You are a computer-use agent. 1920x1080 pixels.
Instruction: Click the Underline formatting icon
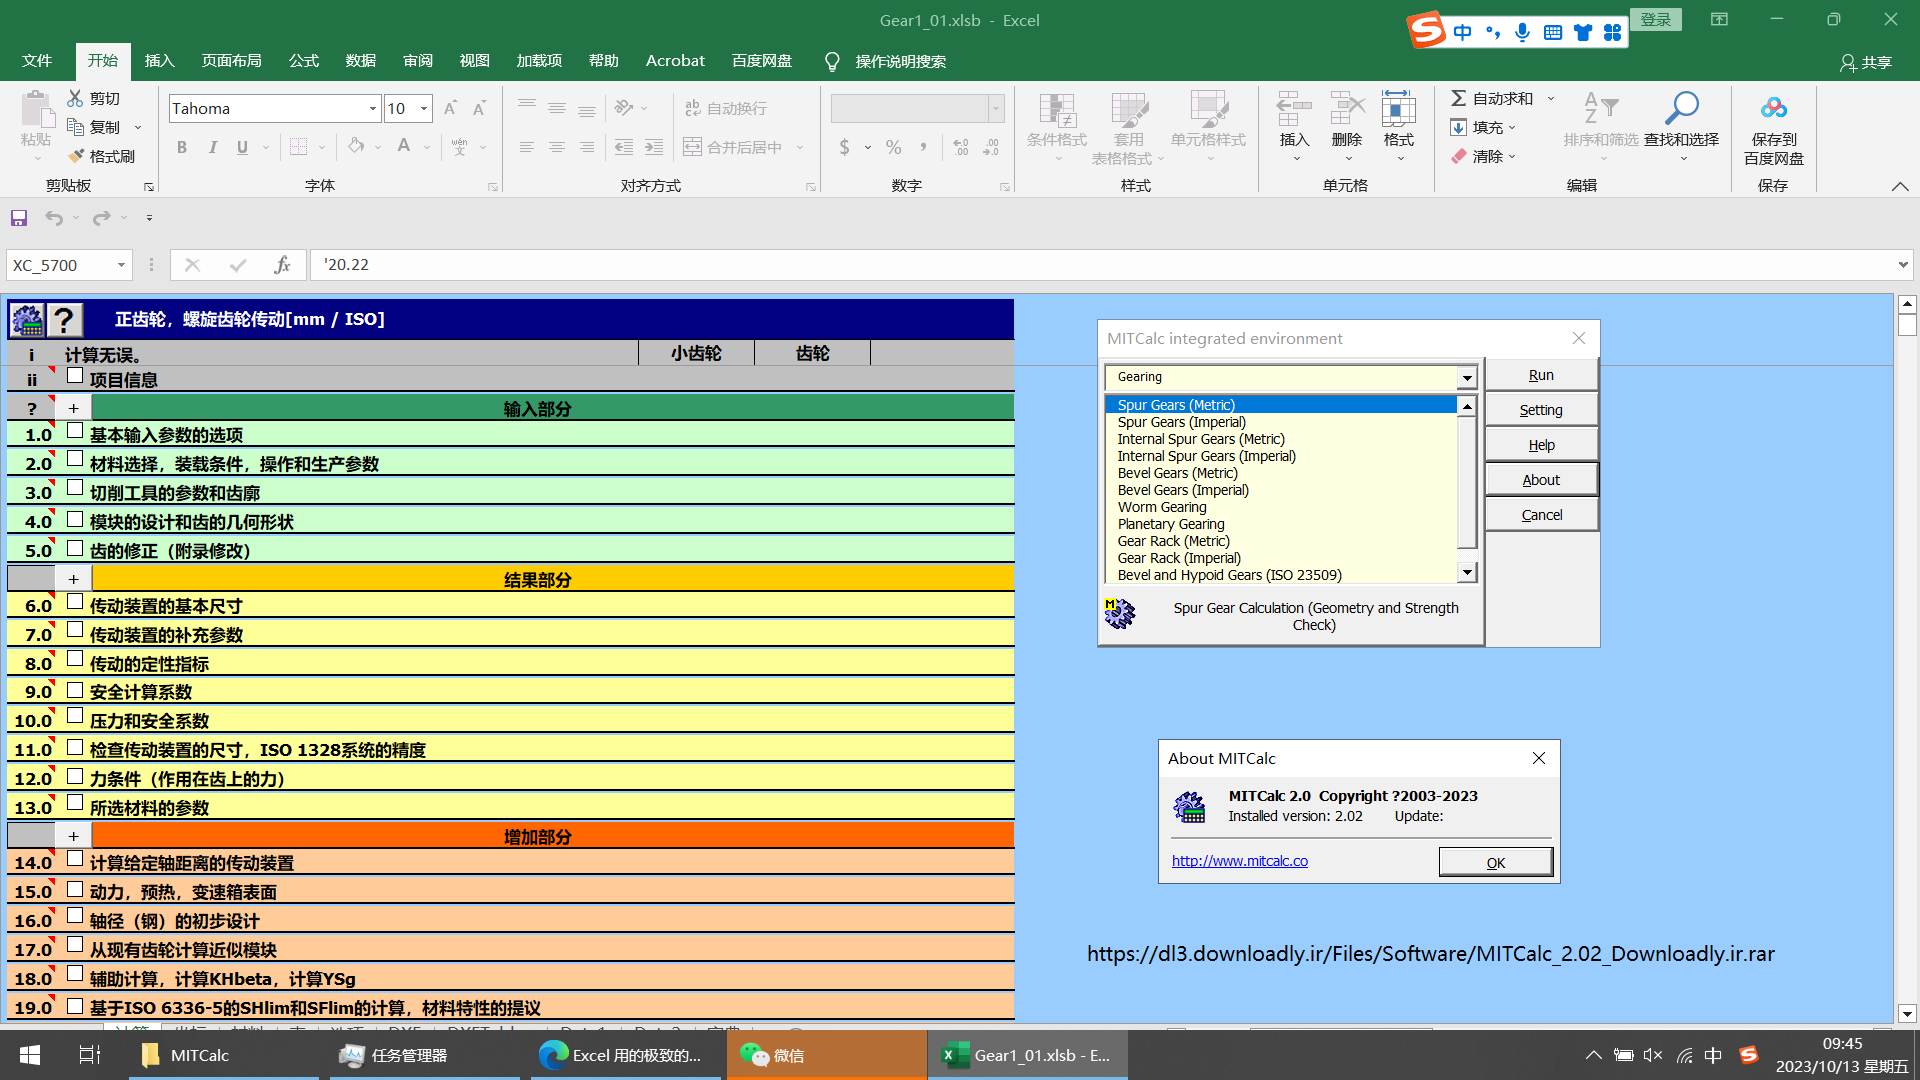242,148
